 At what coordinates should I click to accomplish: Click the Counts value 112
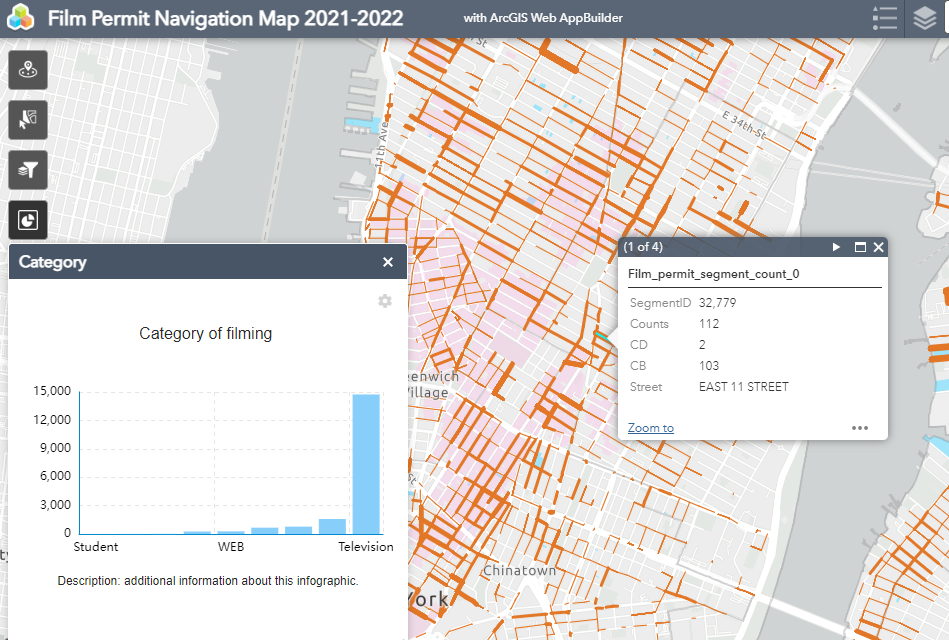point(709,324)
